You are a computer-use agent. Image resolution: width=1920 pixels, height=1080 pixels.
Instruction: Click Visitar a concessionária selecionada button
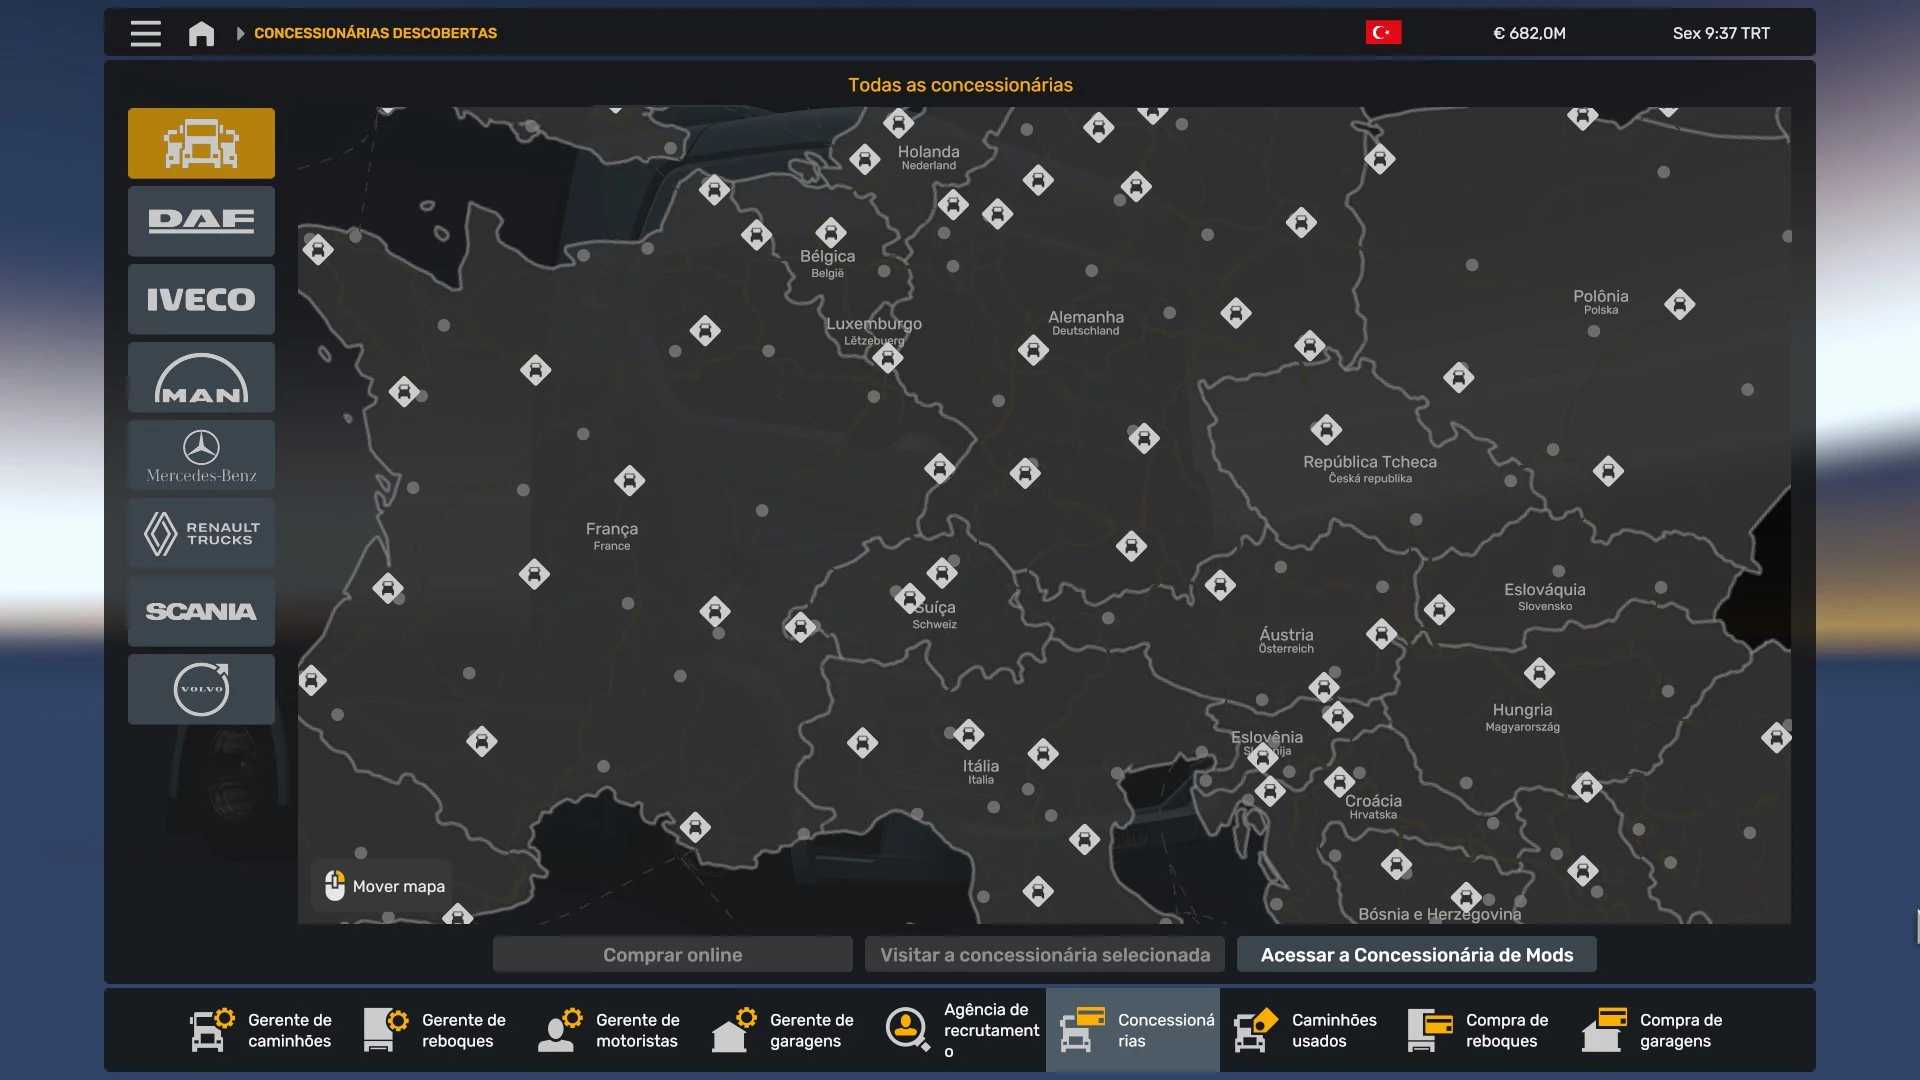tap(1045, 954)
